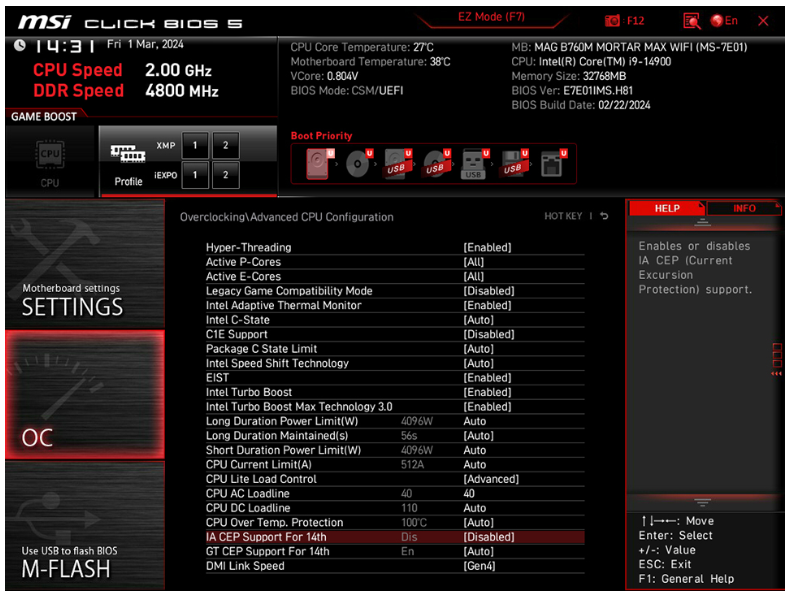Change CPU Over Temp. Protection value
Screen dimensions: 789x594
478,523
